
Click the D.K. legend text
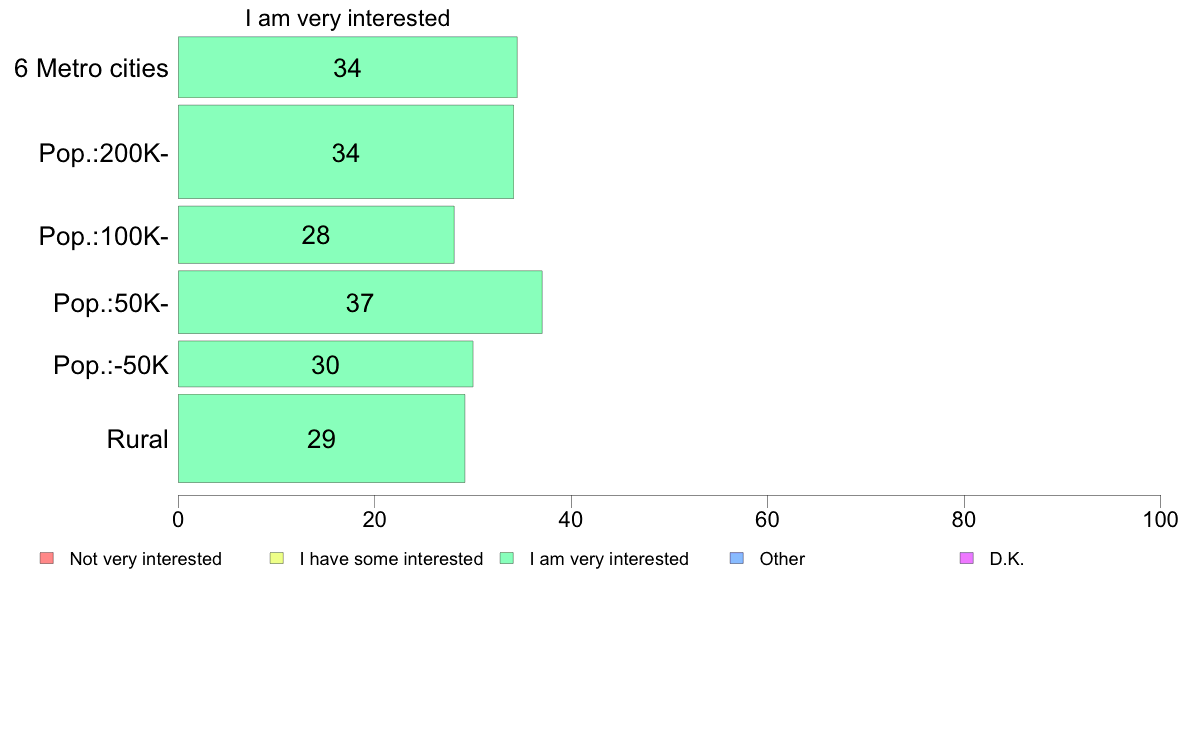1007,559
